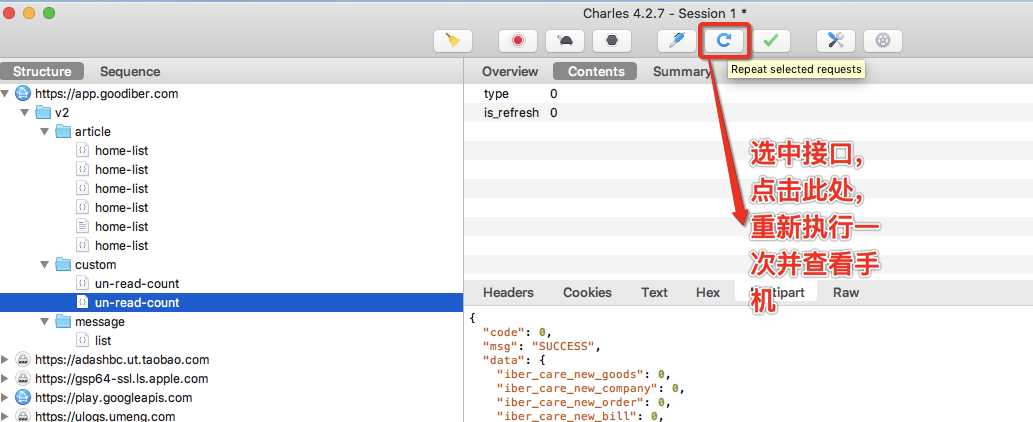Screen dimensions: 1033x422
Task: Click the type parameter row
Action: (748, 94)
